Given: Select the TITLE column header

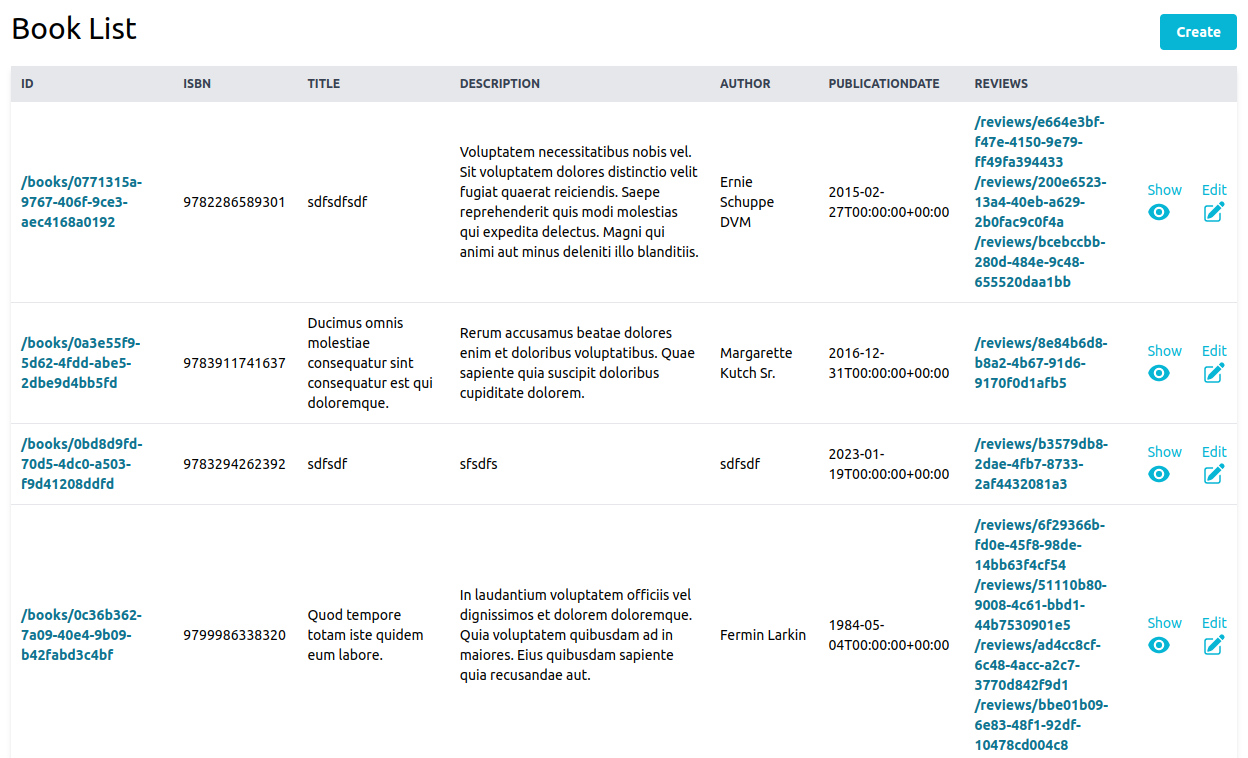Looking at the screenshot, I should [x=323, y=84].
